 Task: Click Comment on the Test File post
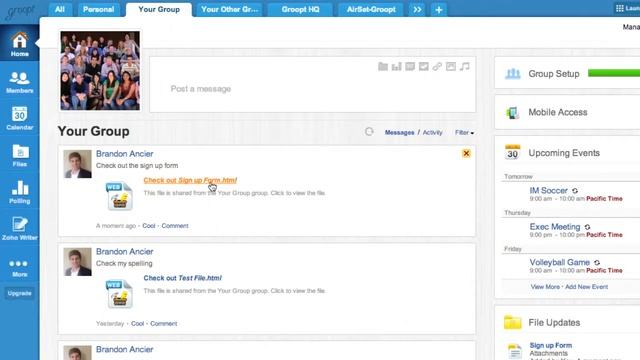(163, 324)
